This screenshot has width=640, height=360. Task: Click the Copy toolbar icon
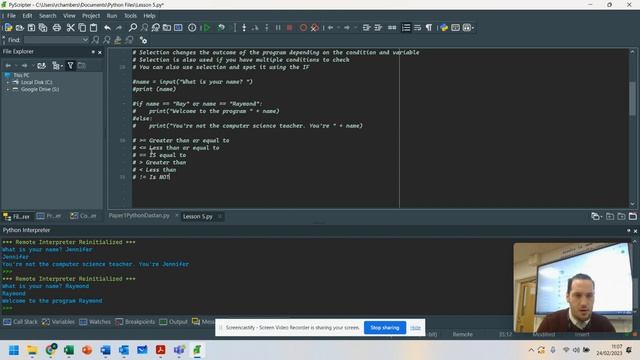(82, 28)
